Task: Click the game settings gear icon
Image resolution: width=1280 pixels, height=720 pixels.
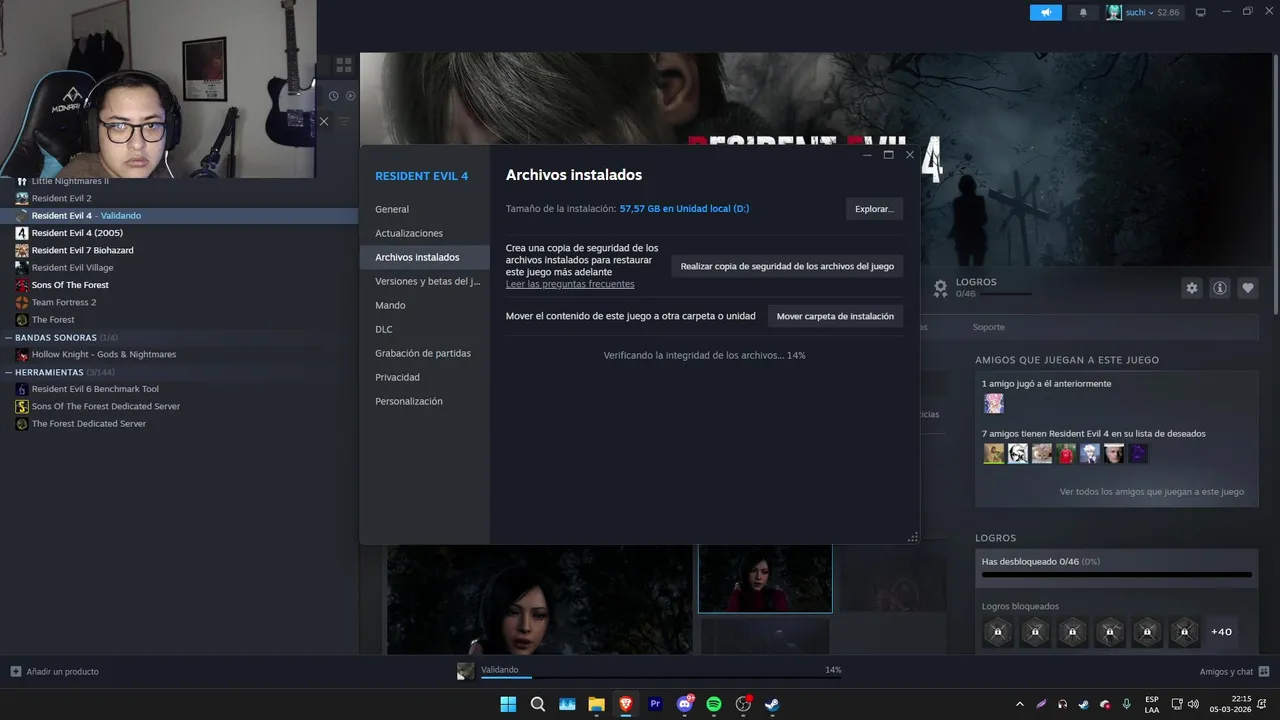Action: 1192,288
